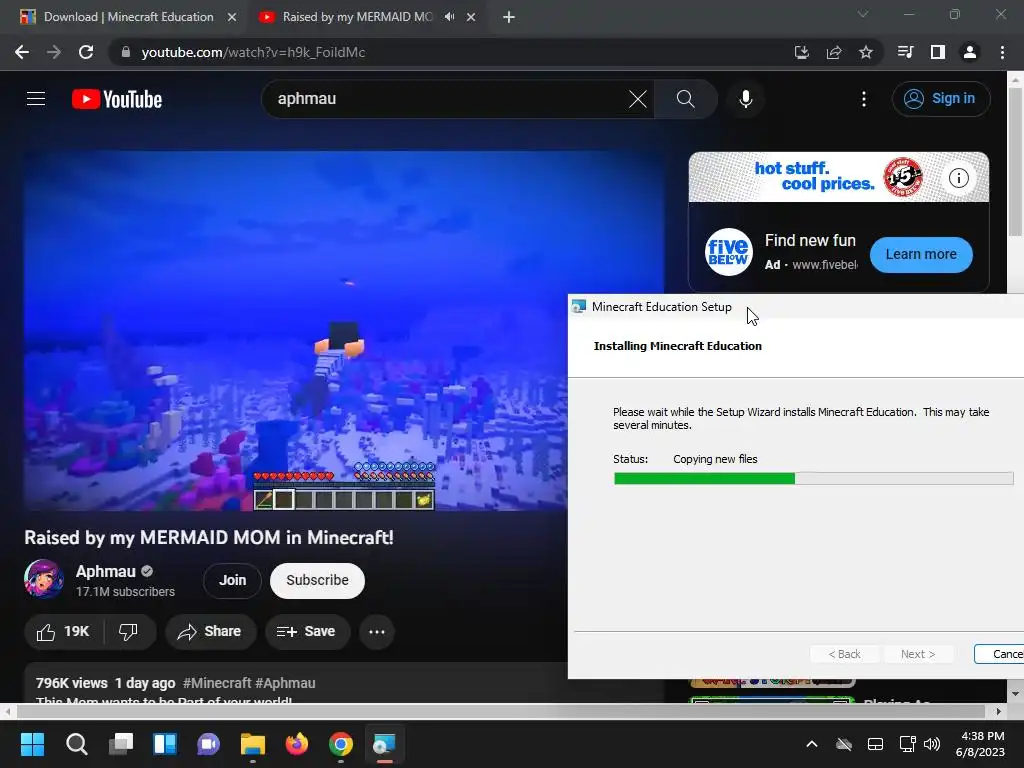Bookmark this tab with the star
1024x768 pixels.
pyautogui.click(x=865, y=52)
